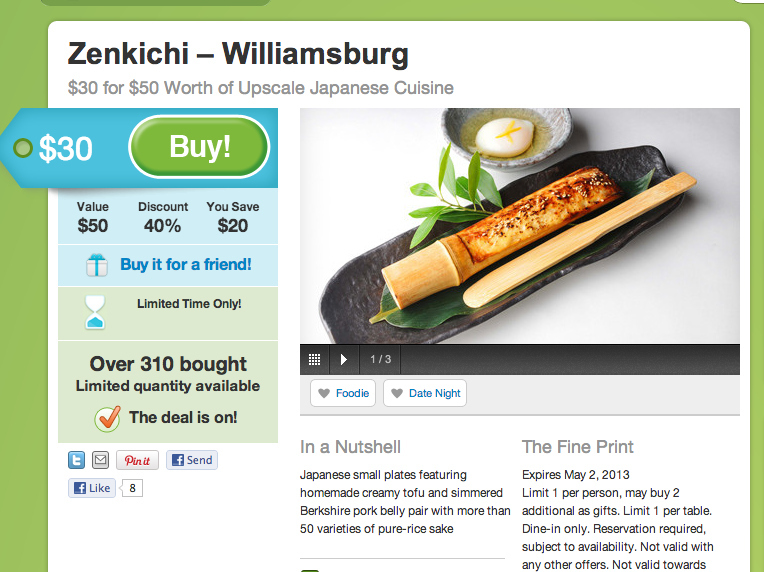Share deal via email envelope icon
The height and width of the screenshot is (572, 764).
[x=100, y=460]
